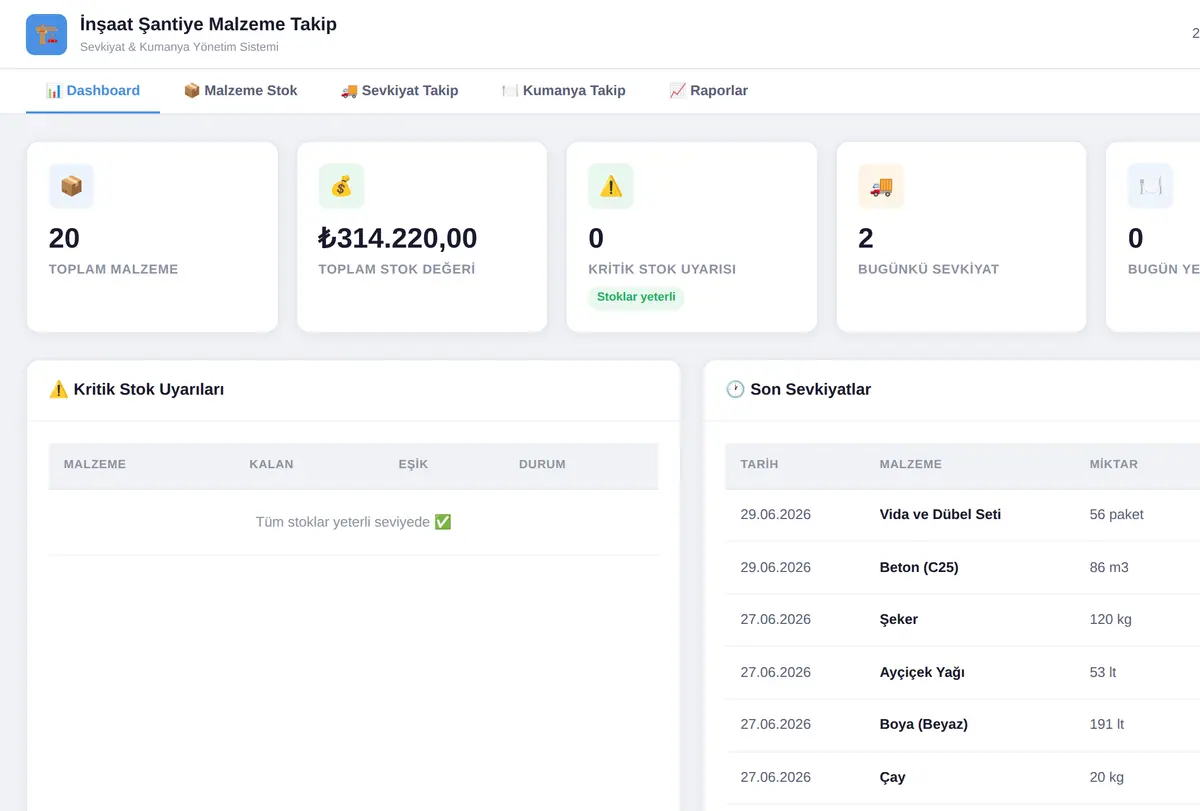Click the Stoklar yeterli status badge
The height and width of the screenshot is (811, 1200).
(x=636, y=297)
